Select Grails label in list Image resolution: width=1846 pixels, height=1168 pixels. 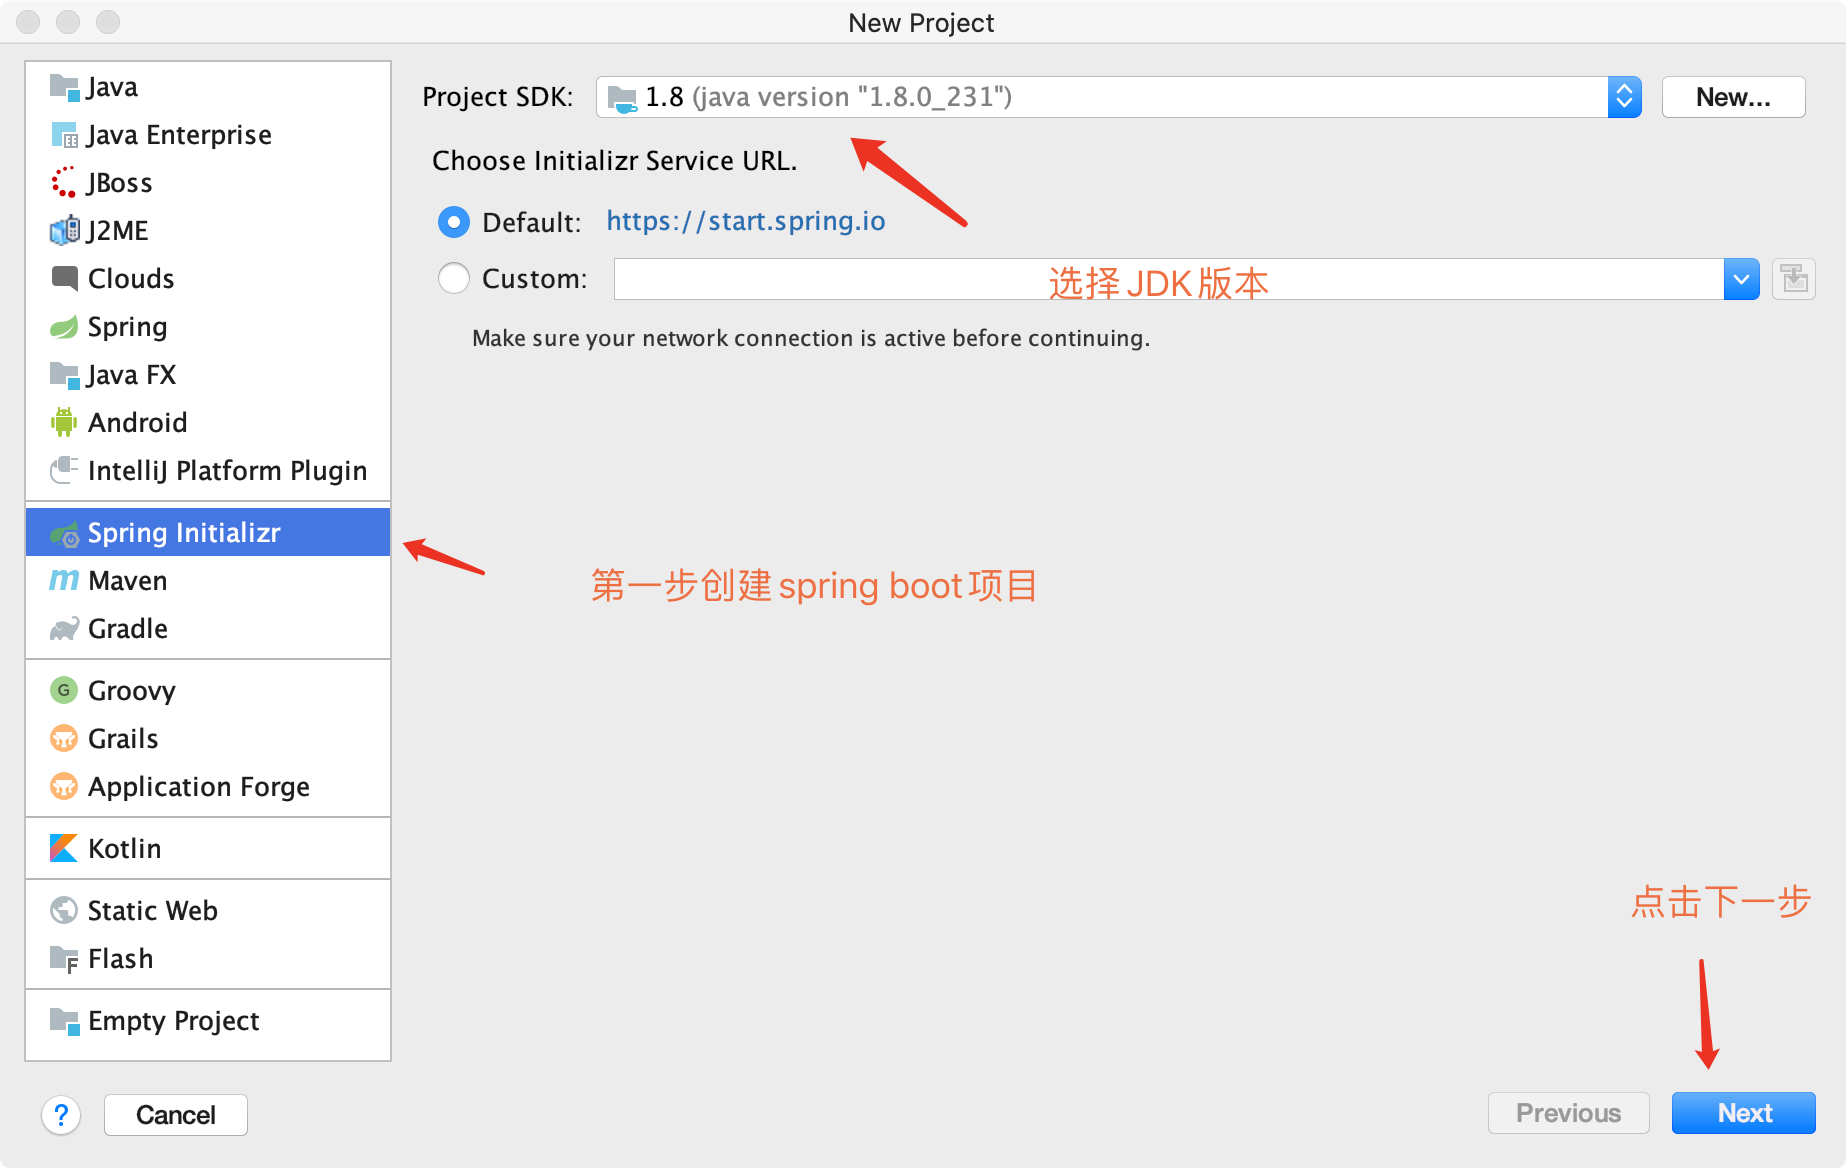point(123,739)
